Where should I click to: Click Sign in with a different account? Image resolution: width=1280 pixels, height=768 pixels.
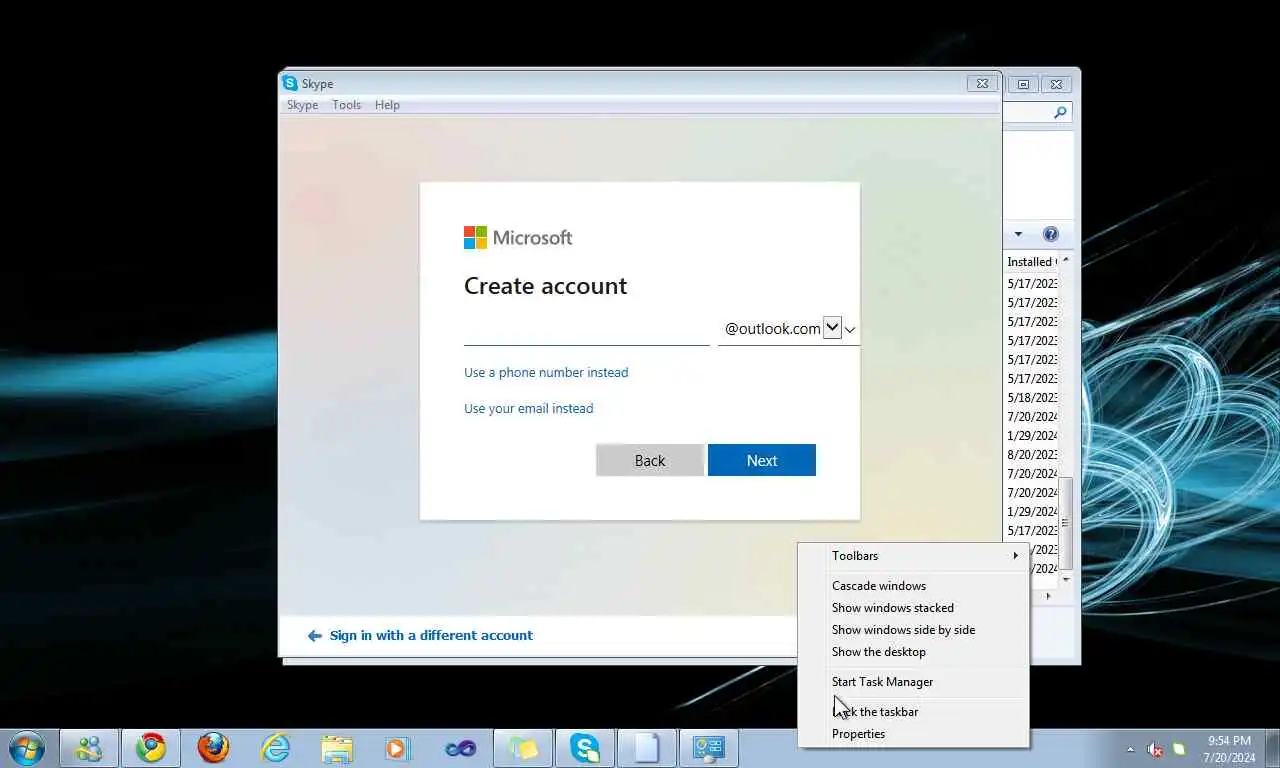tap(421, 635)
